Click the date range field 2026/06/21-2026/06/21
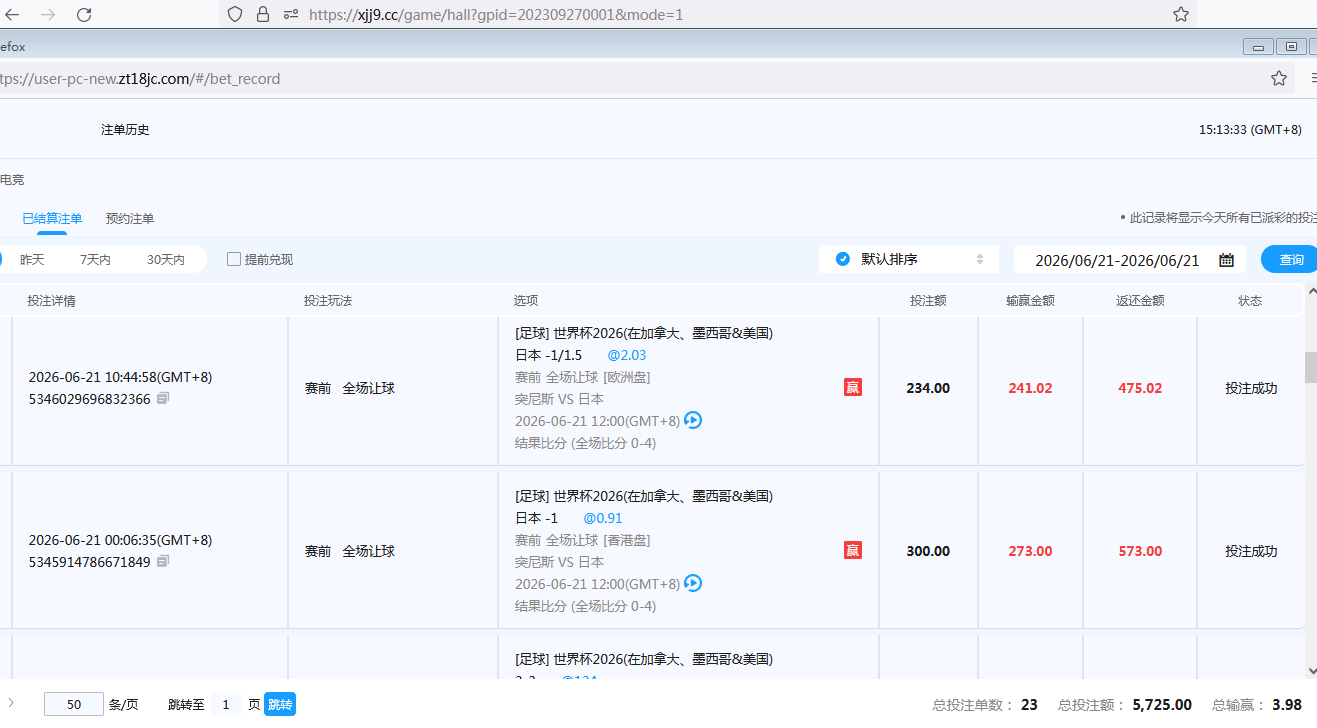The height and width of the screenshot is (728, 1317). (x=1130, y=260)
